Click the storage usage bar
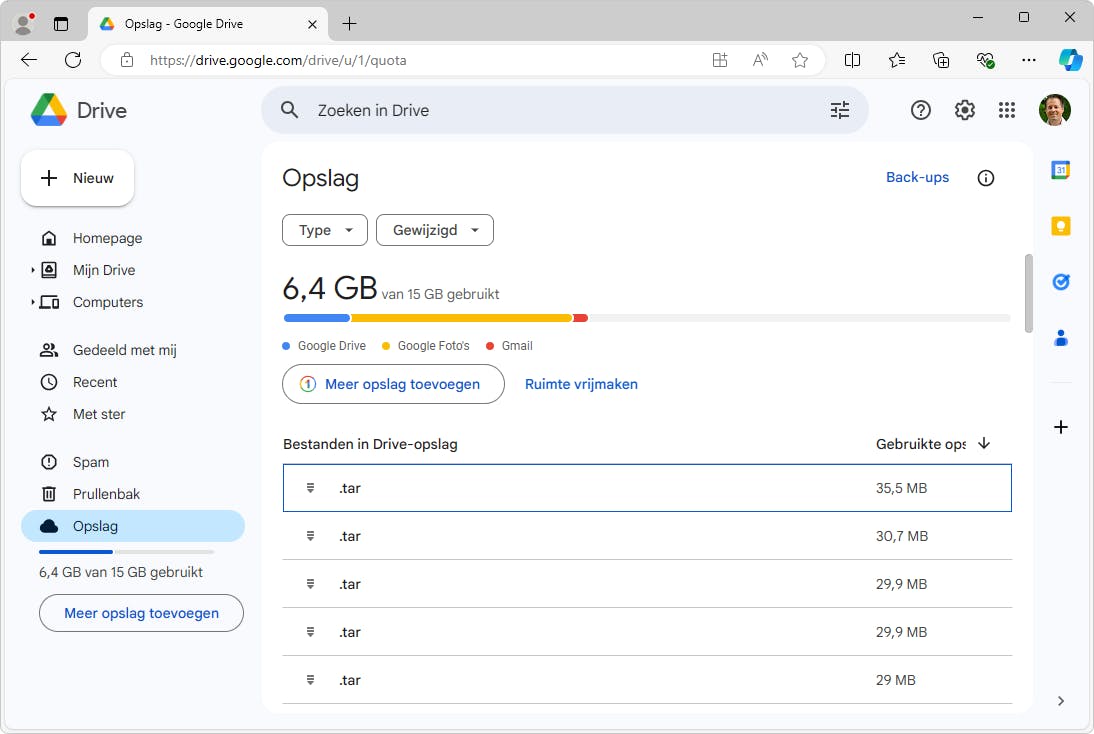 pyautogui.click(x=646, y=318)
